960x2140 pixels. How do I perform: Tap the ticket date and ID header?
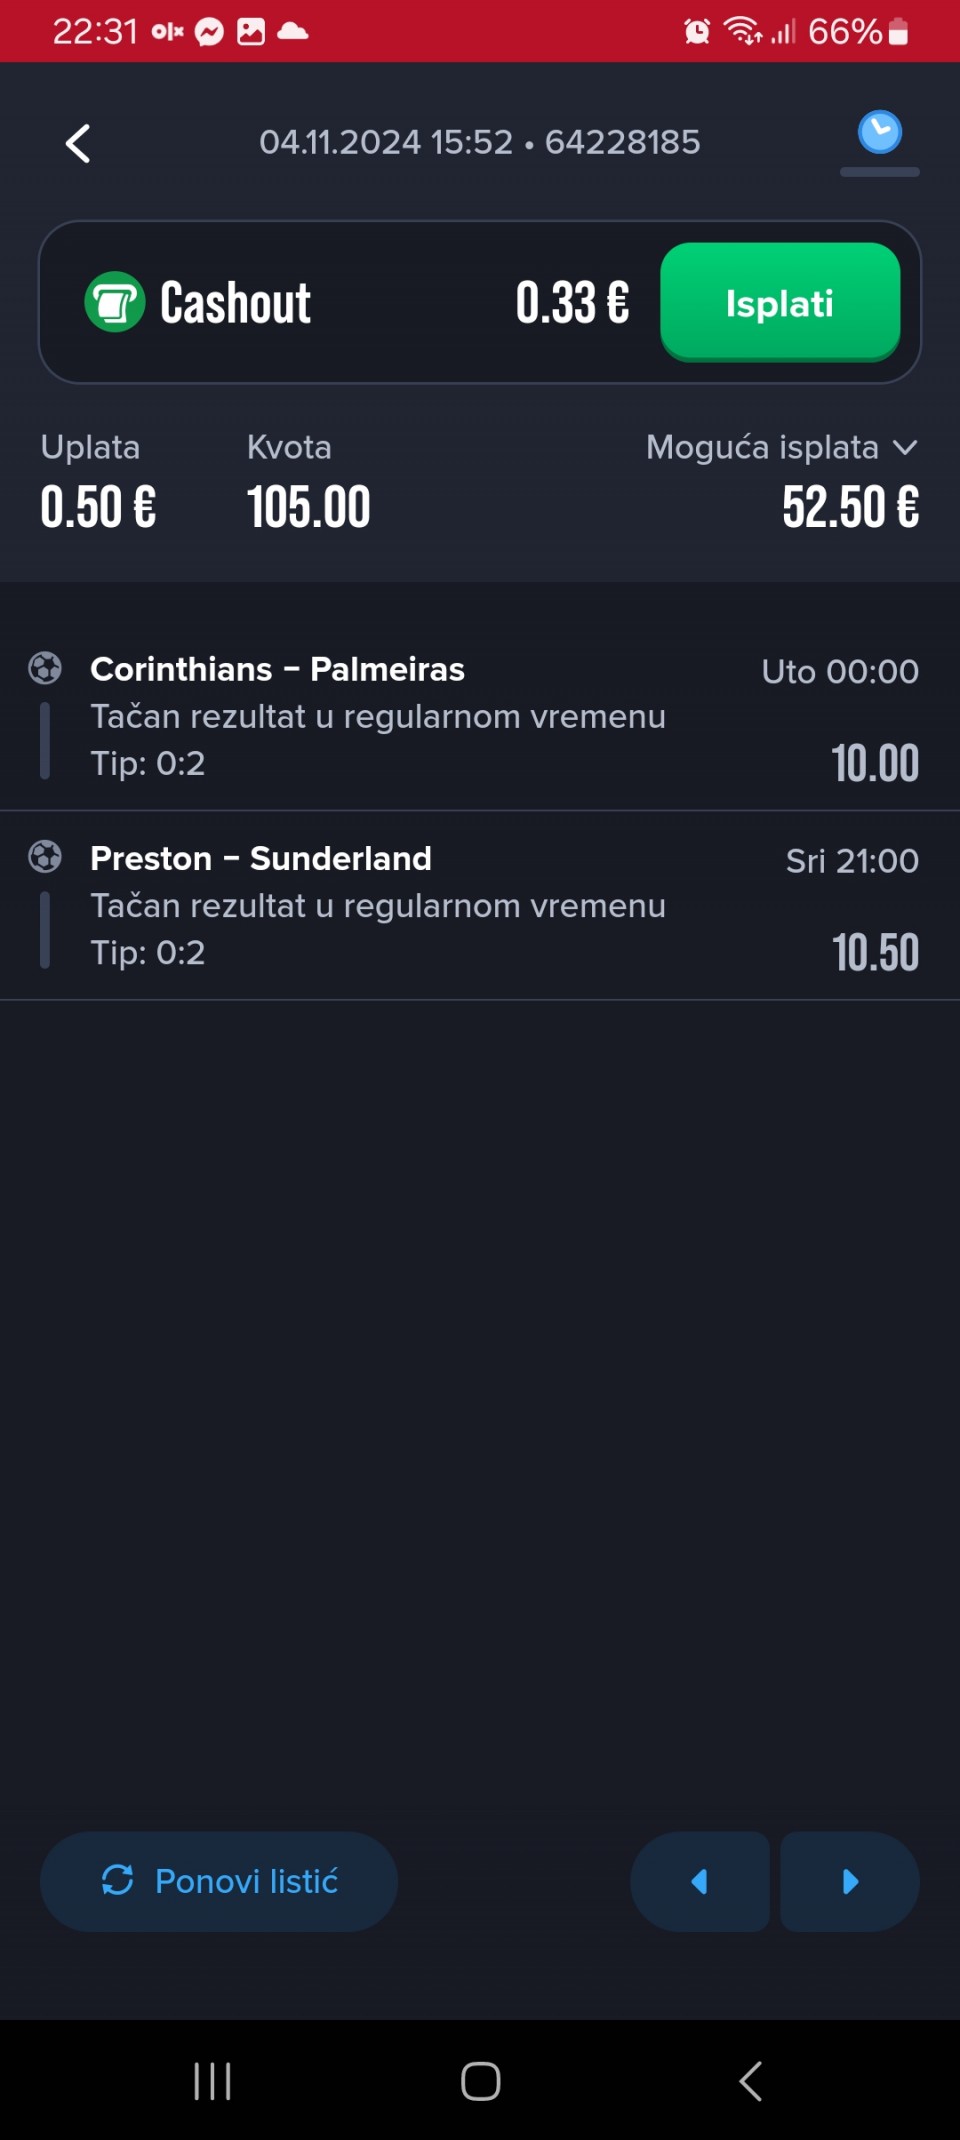click(479, 142)
